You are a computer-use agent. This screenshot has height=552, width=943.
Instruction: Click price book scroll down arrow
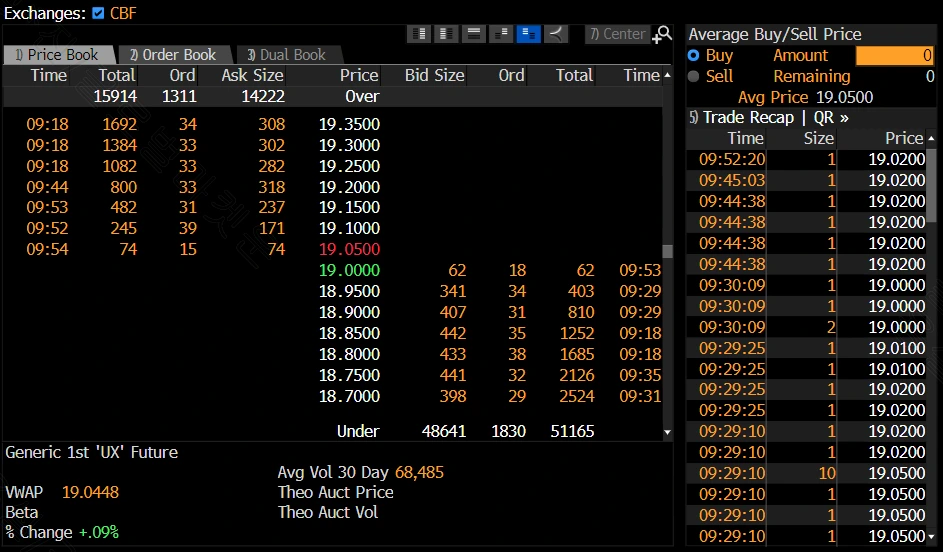point(667,432)
